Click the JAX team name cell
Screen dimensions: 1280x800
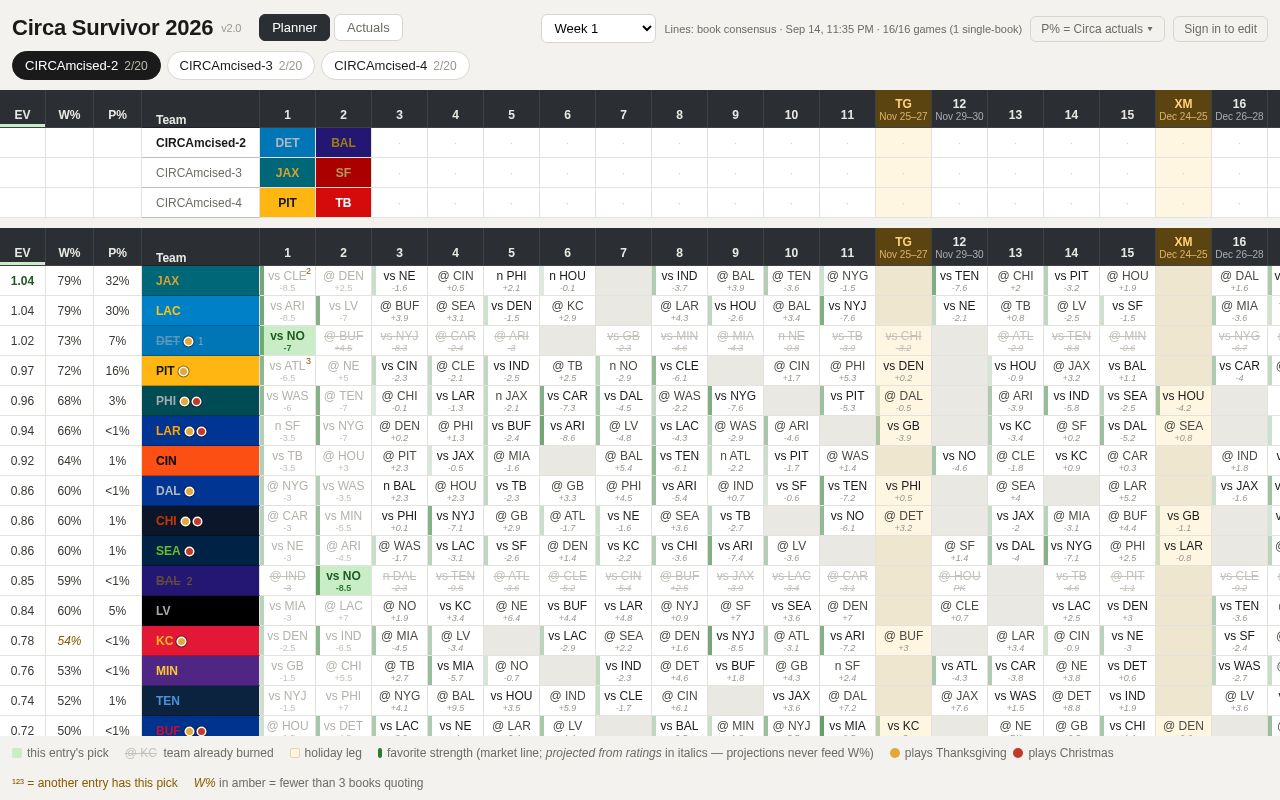200,281
